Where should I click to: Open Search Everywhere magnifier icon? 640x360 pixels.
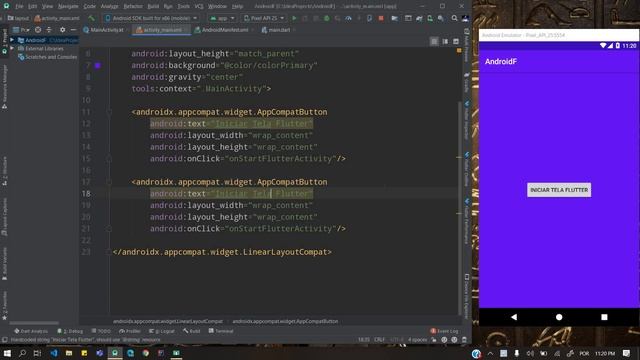pyautogui.click(x=454, y=18)
